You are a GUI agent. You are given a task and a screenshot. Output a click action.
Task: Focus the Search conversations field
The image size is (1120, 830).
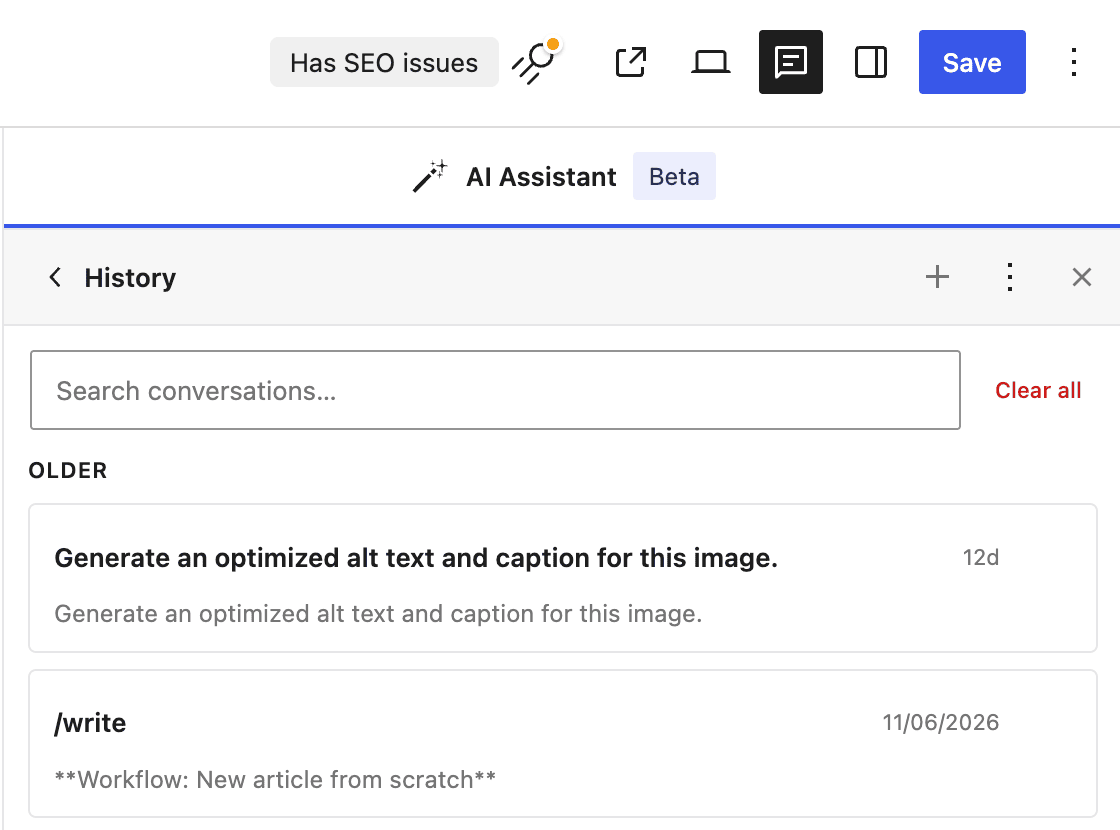pos(495,390)
